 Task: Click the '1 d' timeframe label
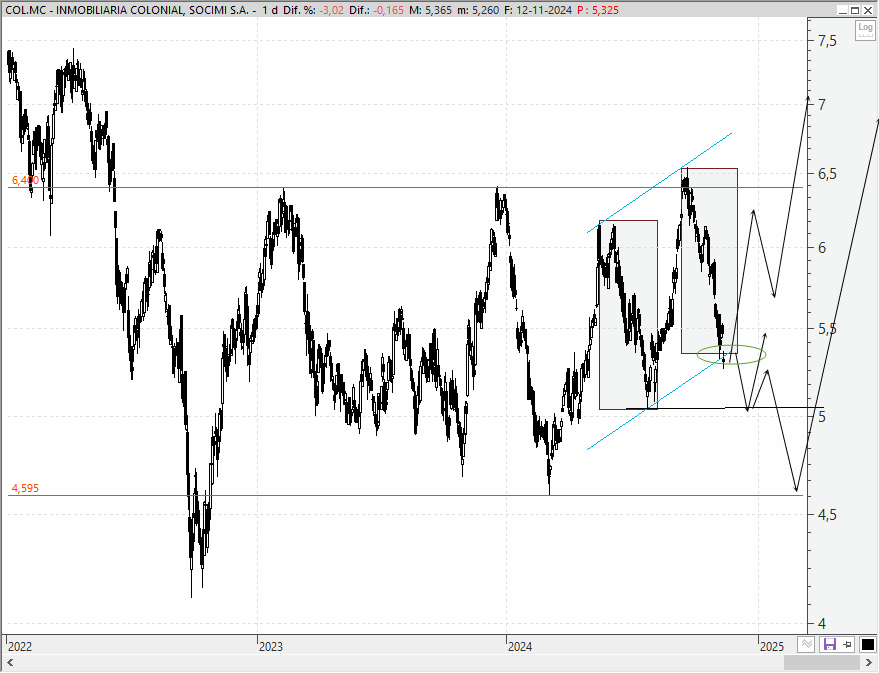click(x=270, y=10)
